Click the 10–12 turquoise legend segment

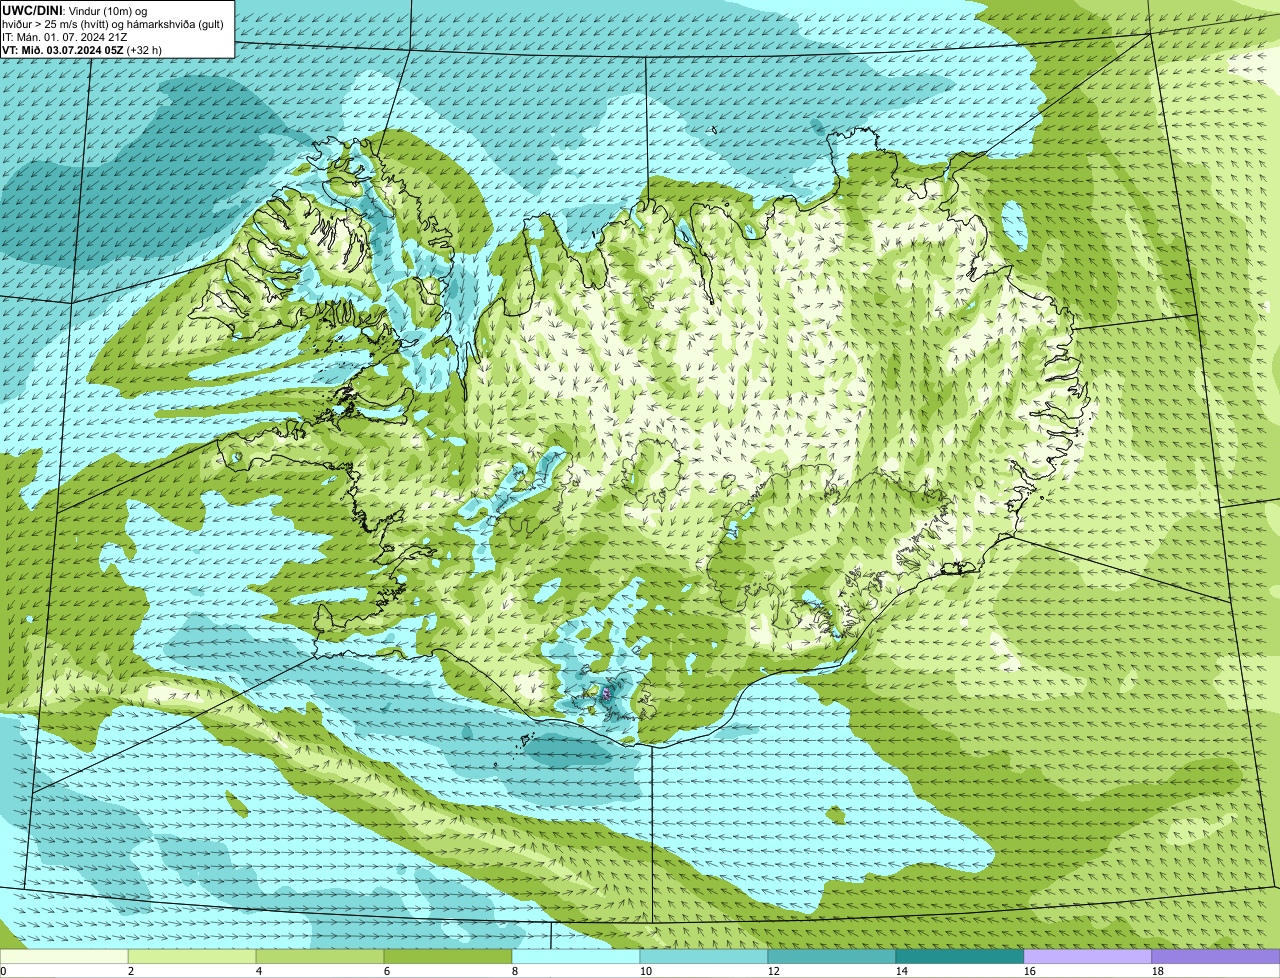pyautogui.click(x=704, y=957)
